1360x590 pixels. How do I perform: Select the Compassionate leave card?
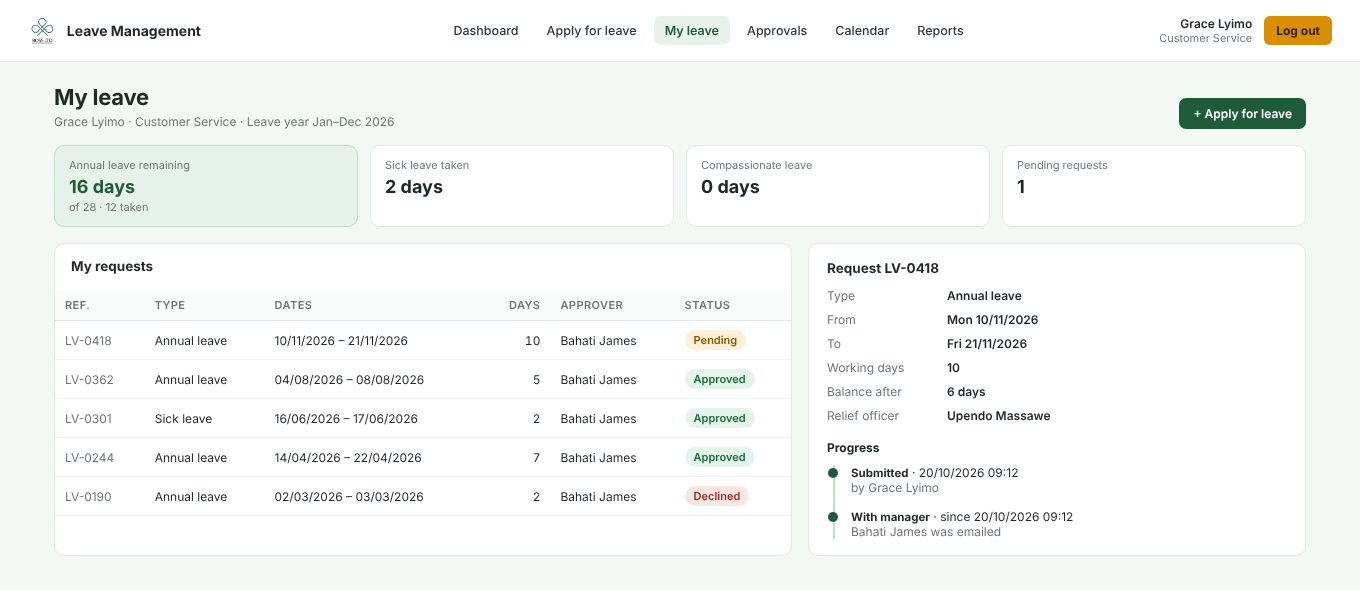coord(838,186)
